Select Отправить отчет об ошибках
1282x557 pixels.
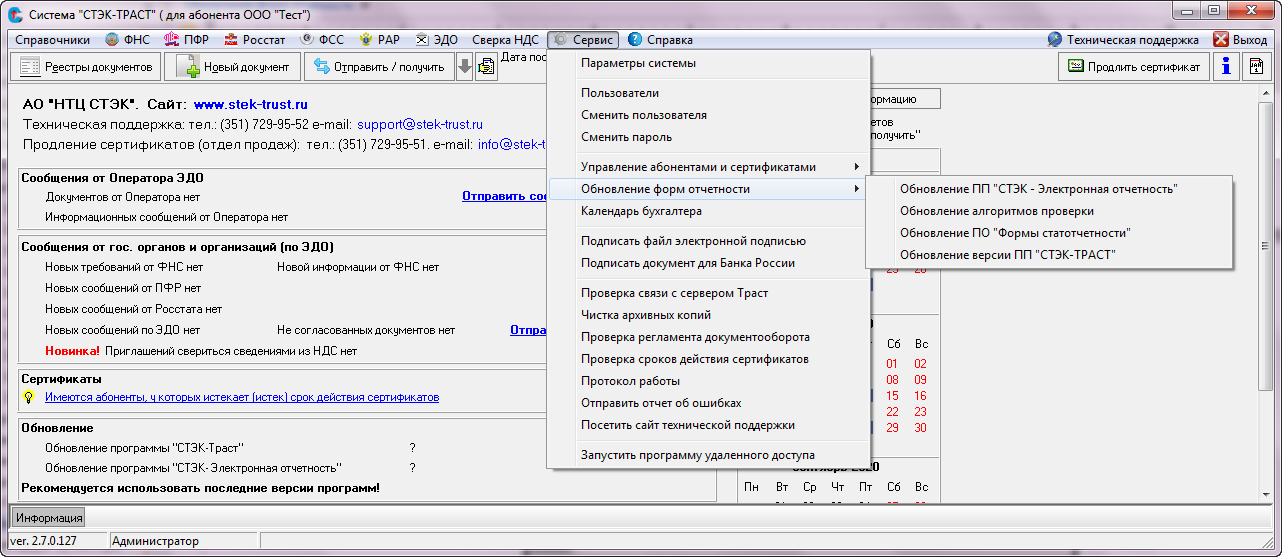[710, 403]
